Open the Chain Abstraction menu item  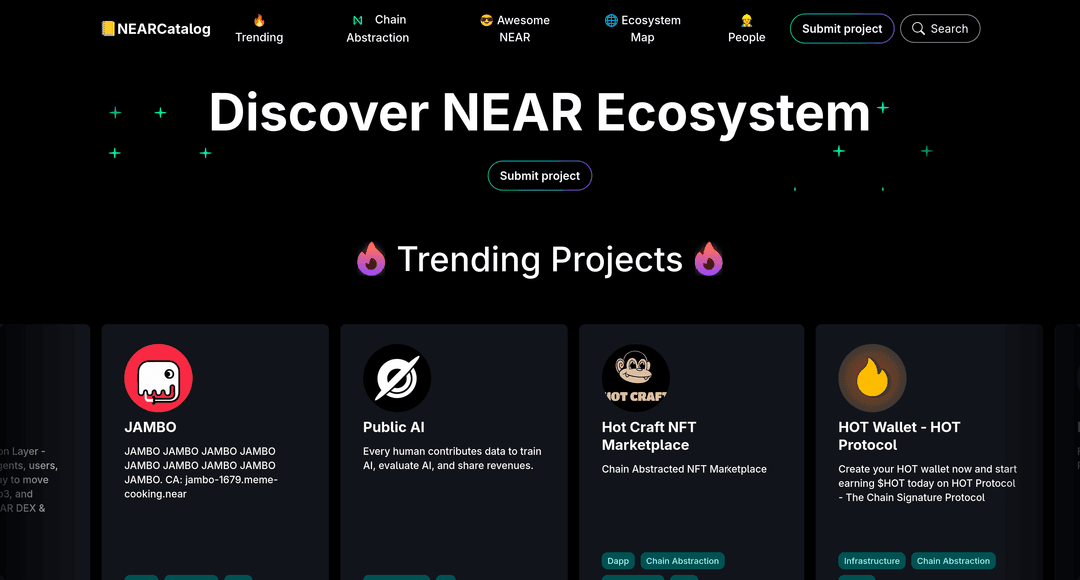pyautogui.click(x=377, y=28)
